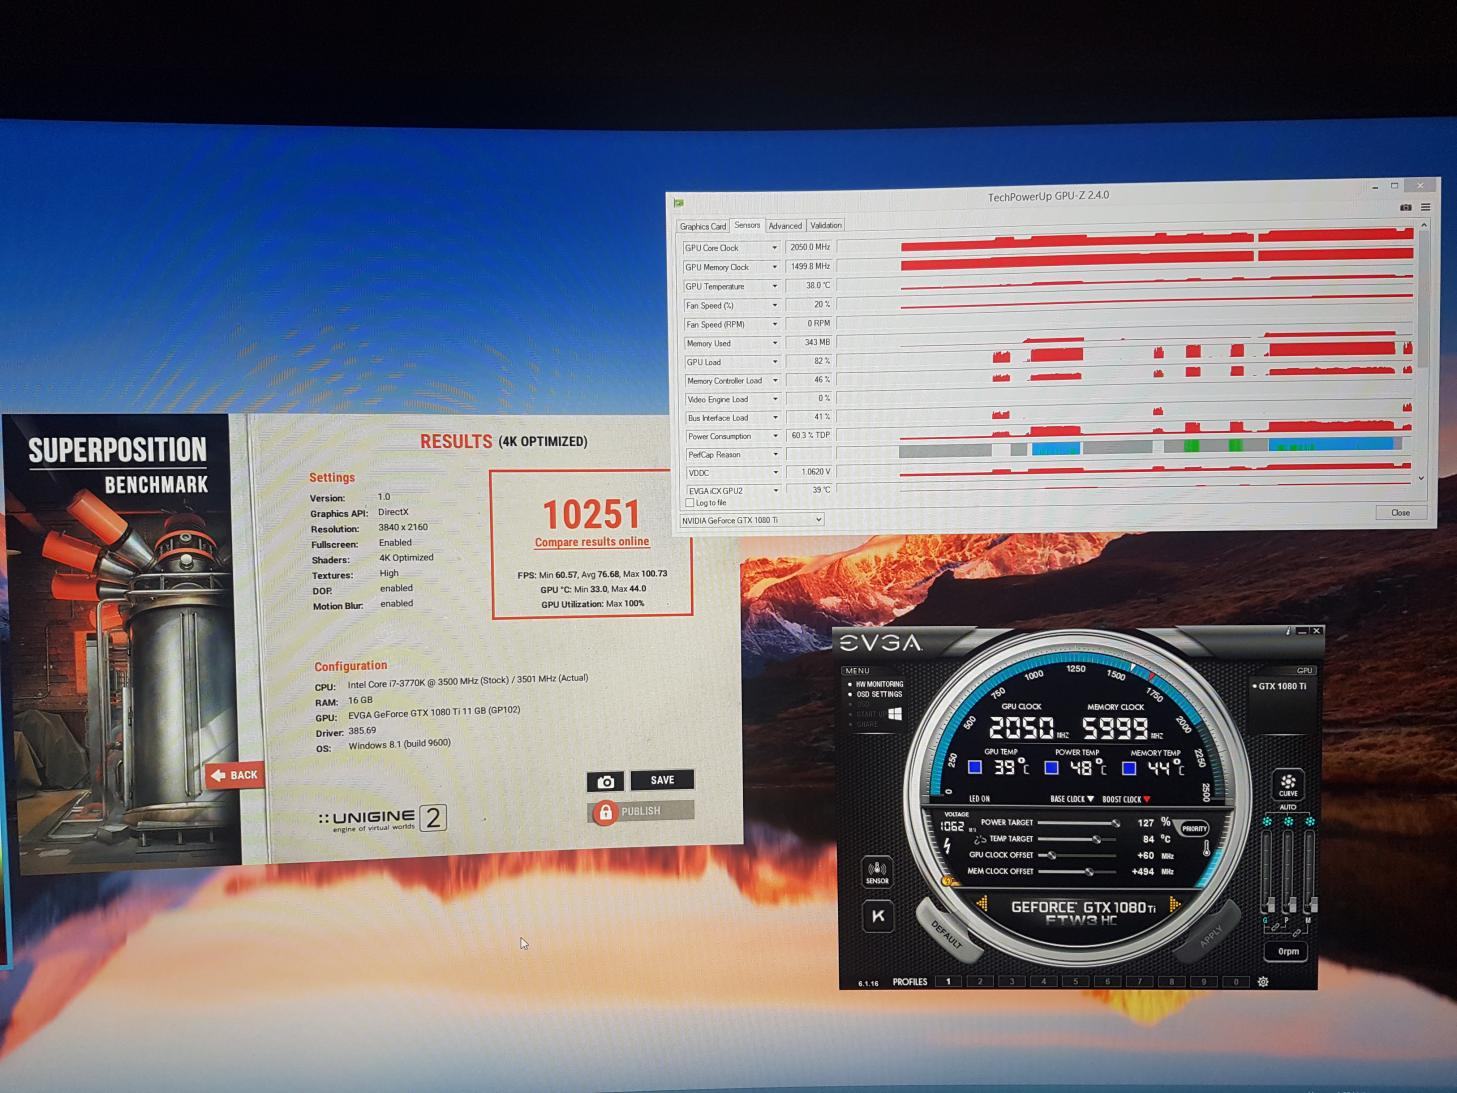The width and height of the screenshot is (1457, 1093).
Task: Open Power Consumption sensor dropdown
Action: click(x=774, y=436)
